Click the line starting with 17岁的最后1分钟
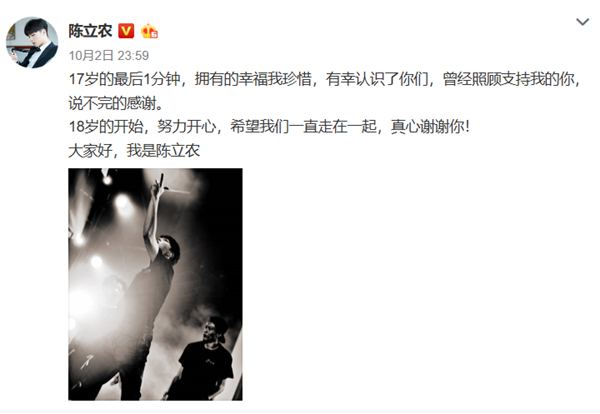600x414 pixels. click(325, 79)
